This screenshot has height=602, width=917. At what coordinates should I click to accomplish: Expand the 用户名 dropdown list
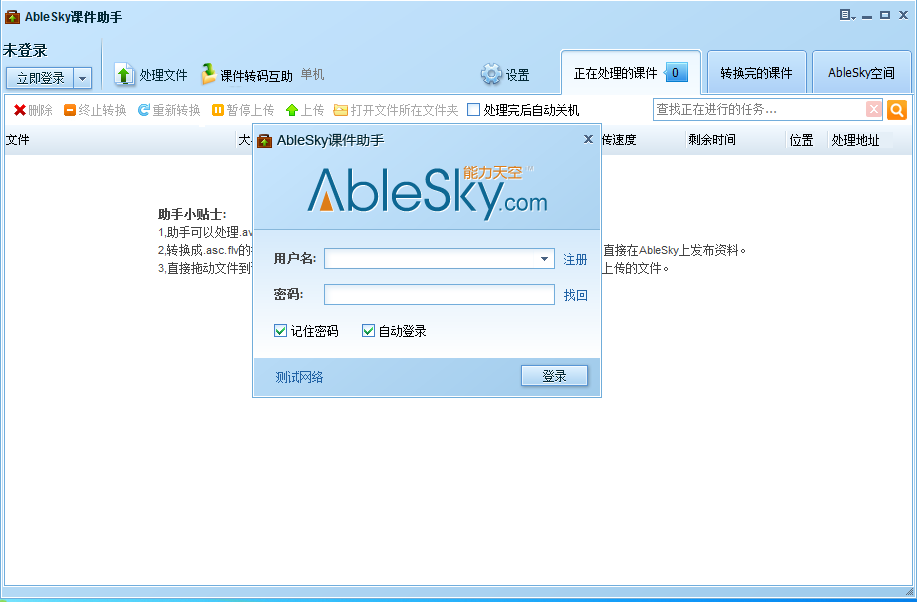544,259
